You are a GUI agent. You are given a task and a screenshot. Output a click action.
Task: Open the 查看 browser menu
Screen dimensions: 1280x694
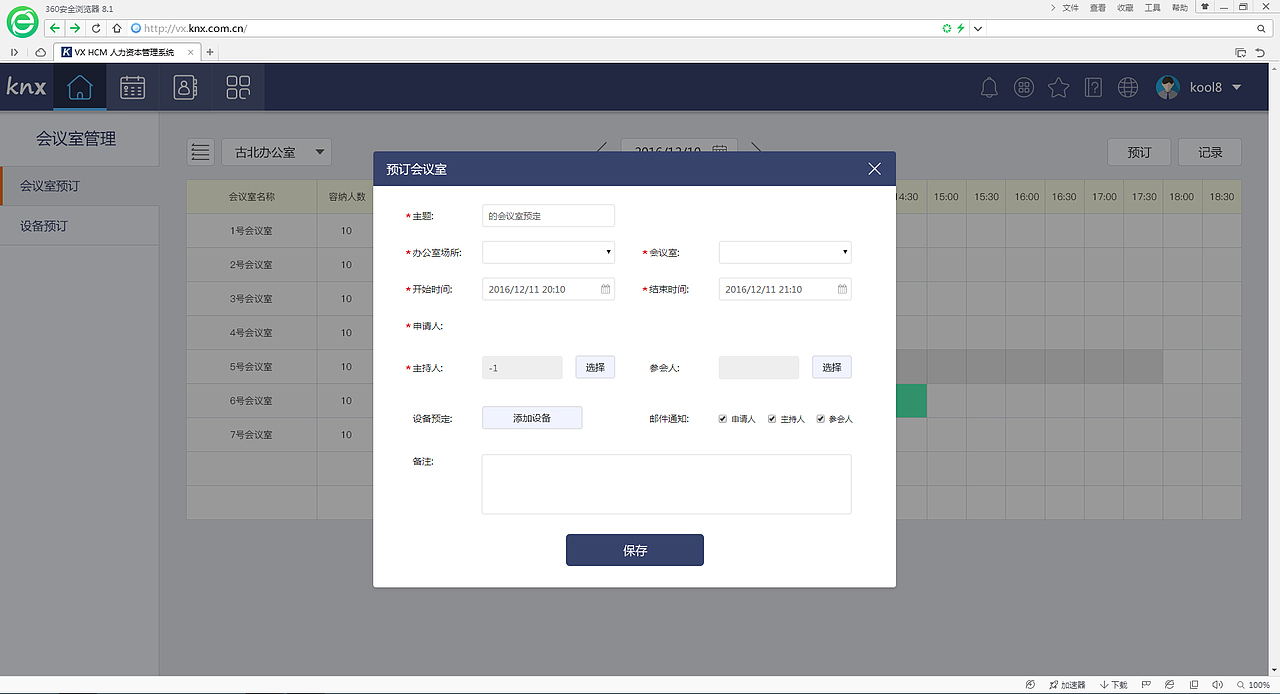tap(1098, 7)
